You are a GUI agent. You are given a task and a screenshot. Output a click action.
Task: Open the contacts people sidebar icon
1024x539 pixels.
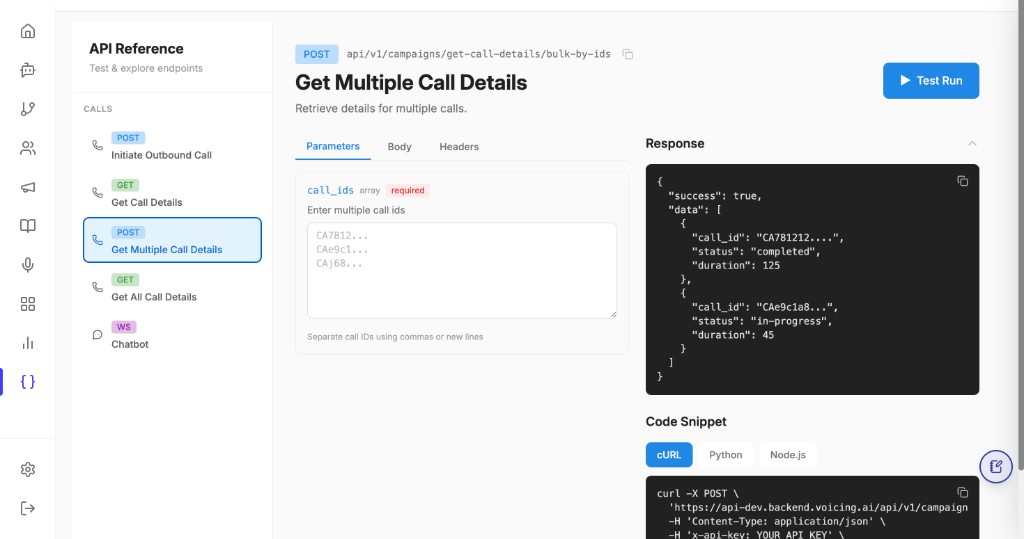coord(27,148)
